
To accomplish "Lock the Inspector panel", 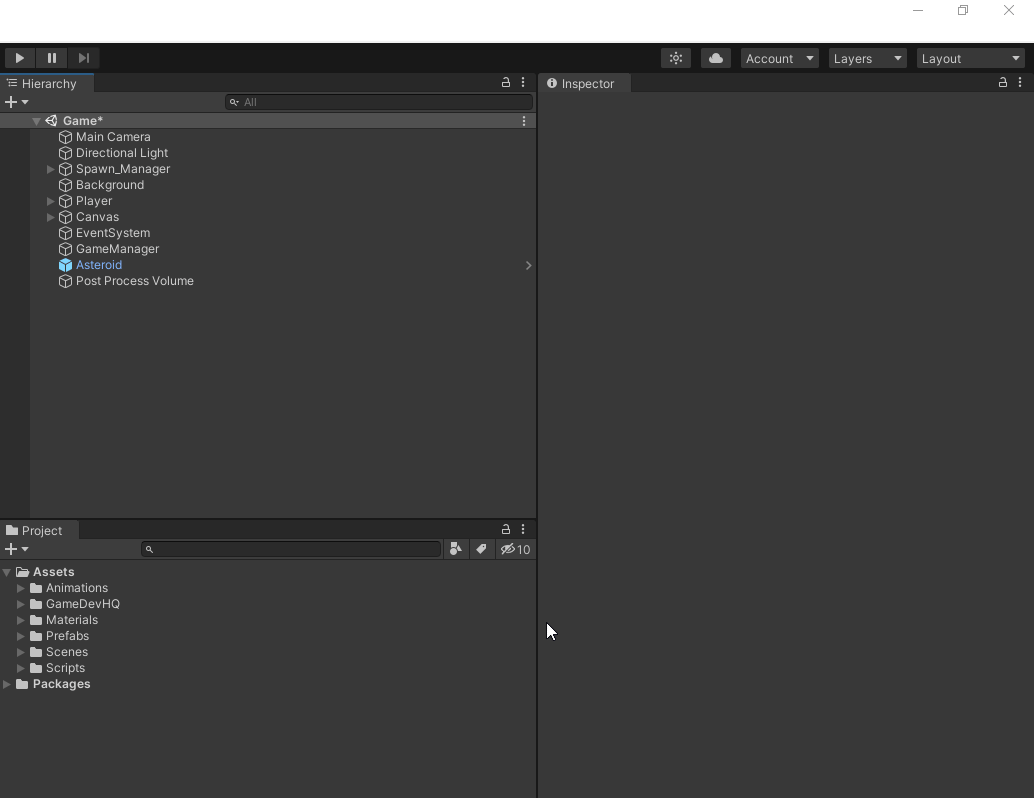I will 1002,83.
